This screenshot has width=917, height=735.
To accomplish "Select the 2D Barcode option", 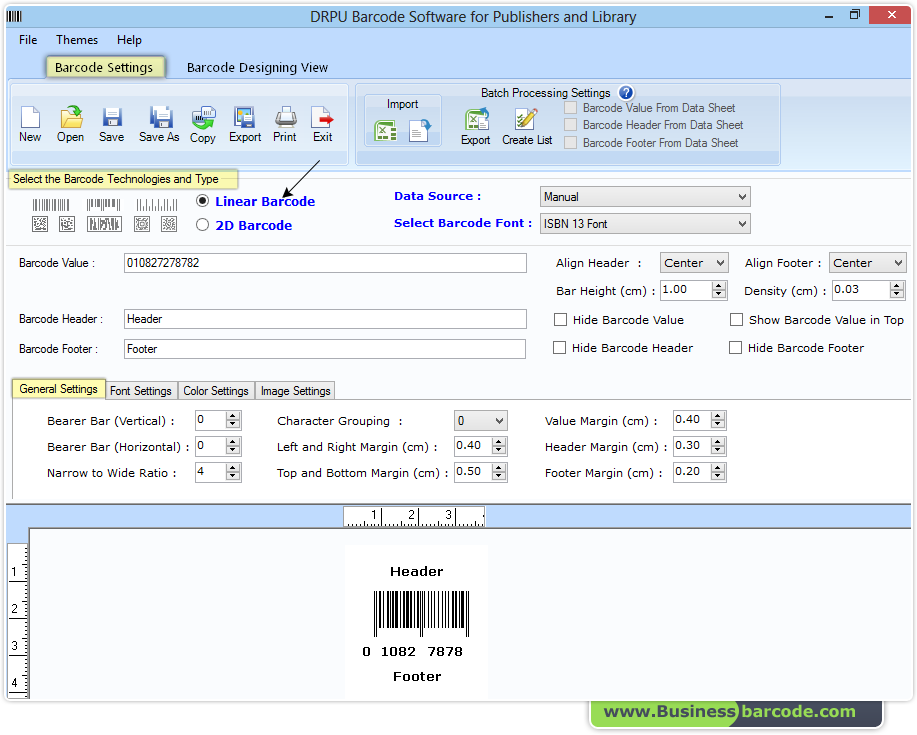I will [x=202, y=225].
